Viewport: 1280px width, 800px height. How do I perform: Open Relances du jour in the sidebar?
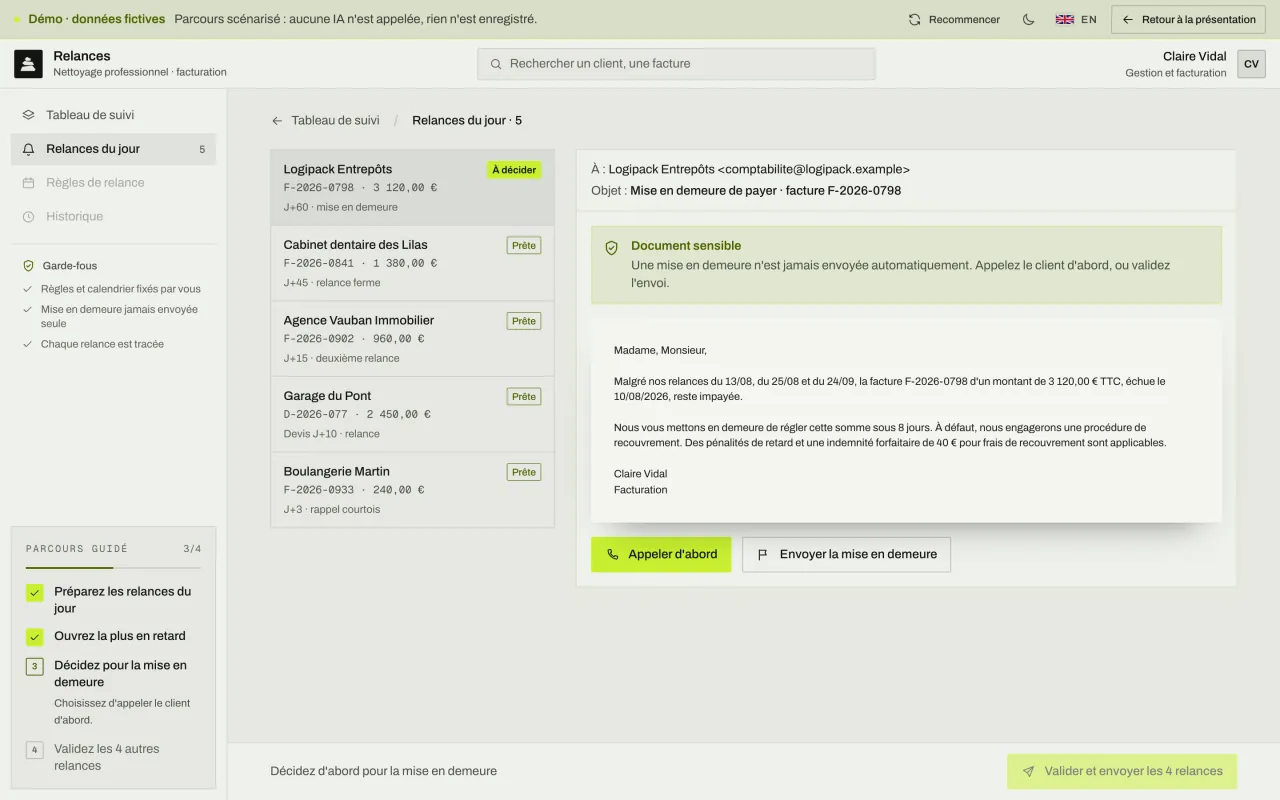pos(113,149)
